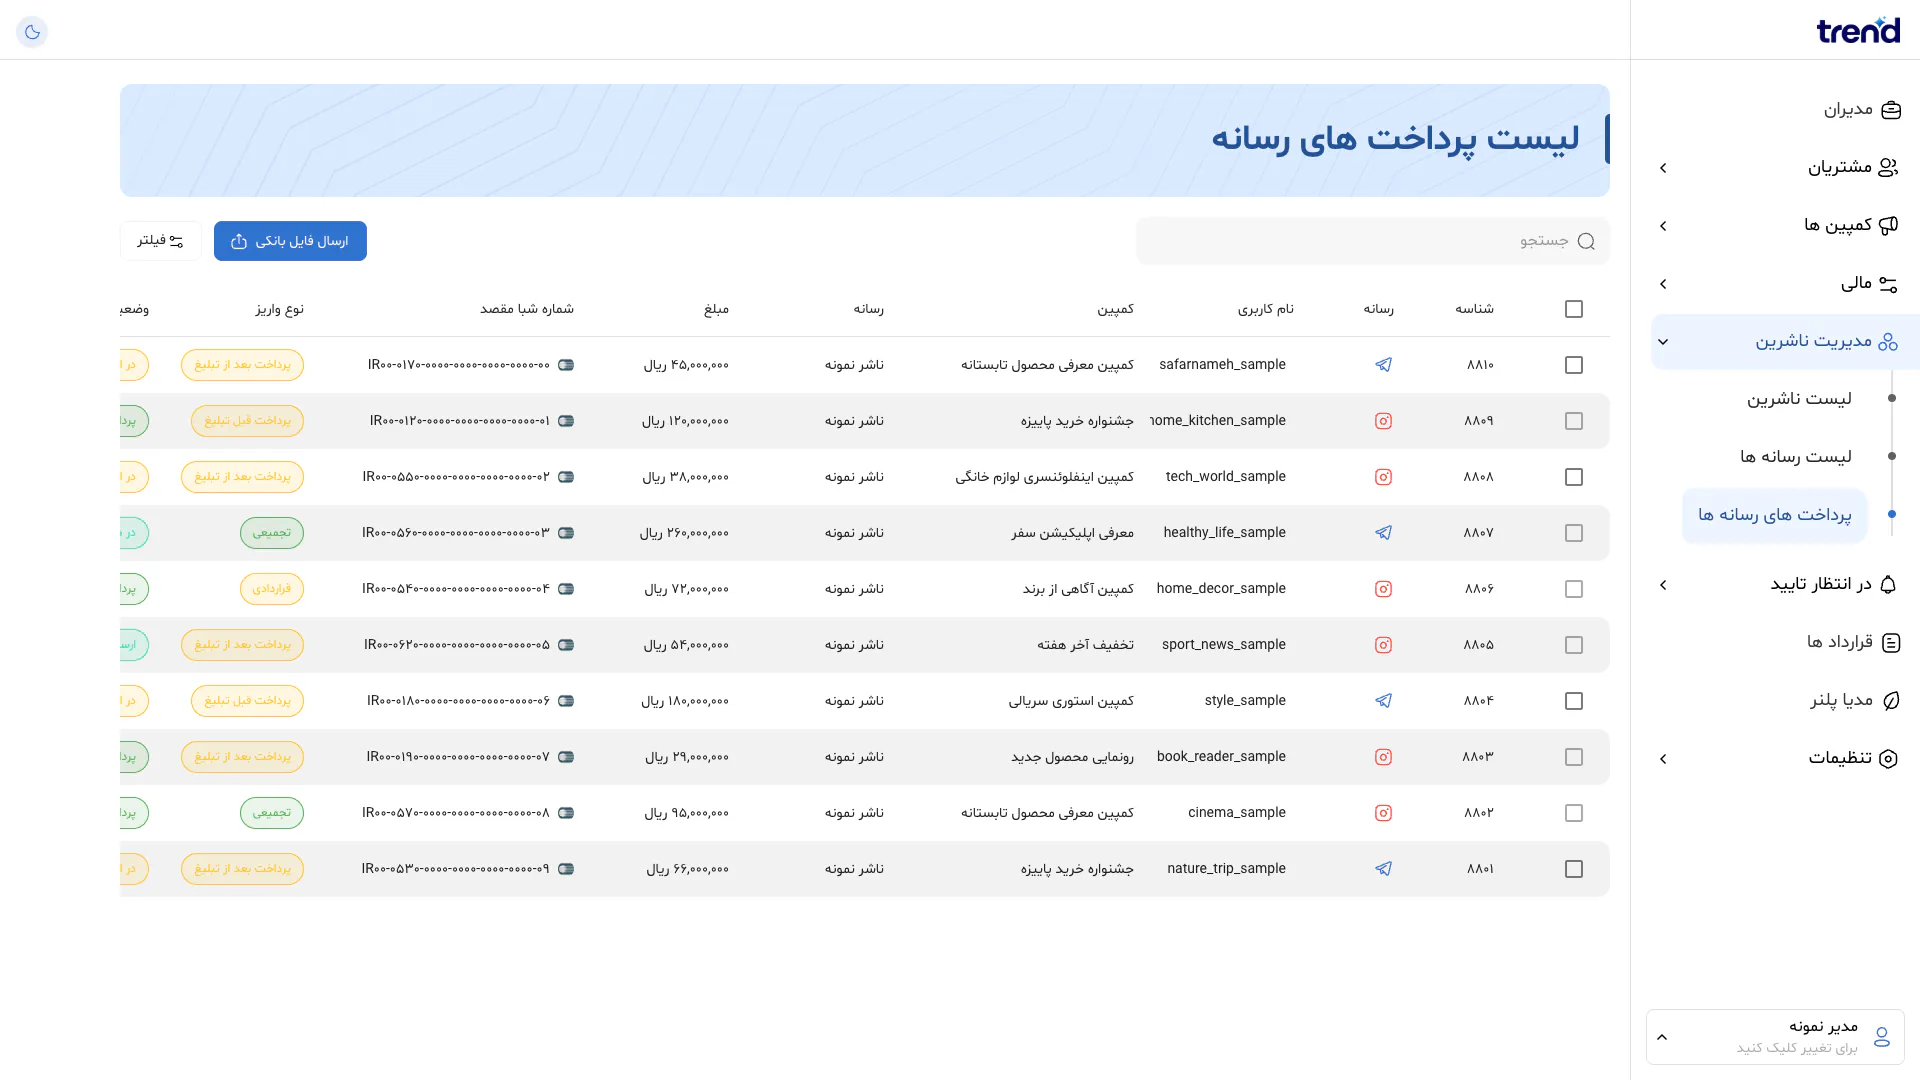Expand the مالی menu chevron
The width and height of the screenshot is (1920, 1080).
coord(1664,284)
